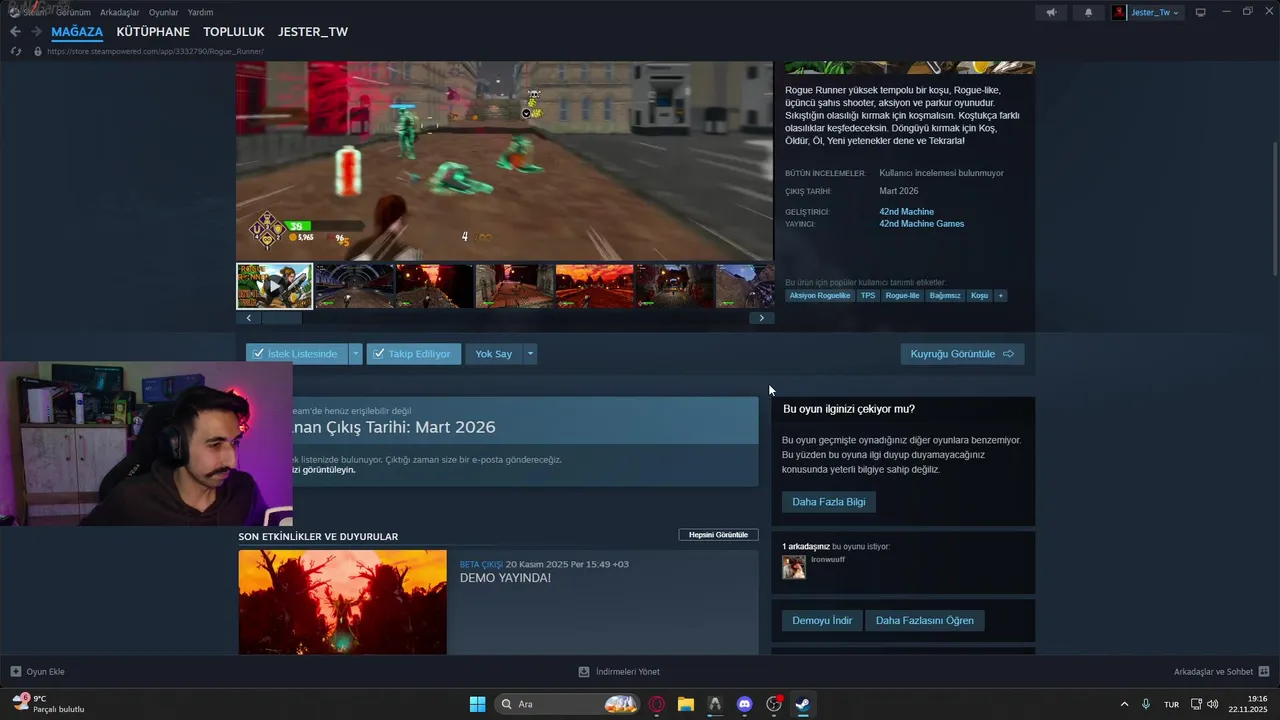
Task: Click the Jester_Tw profile avatar
Action: (1119, 12)
